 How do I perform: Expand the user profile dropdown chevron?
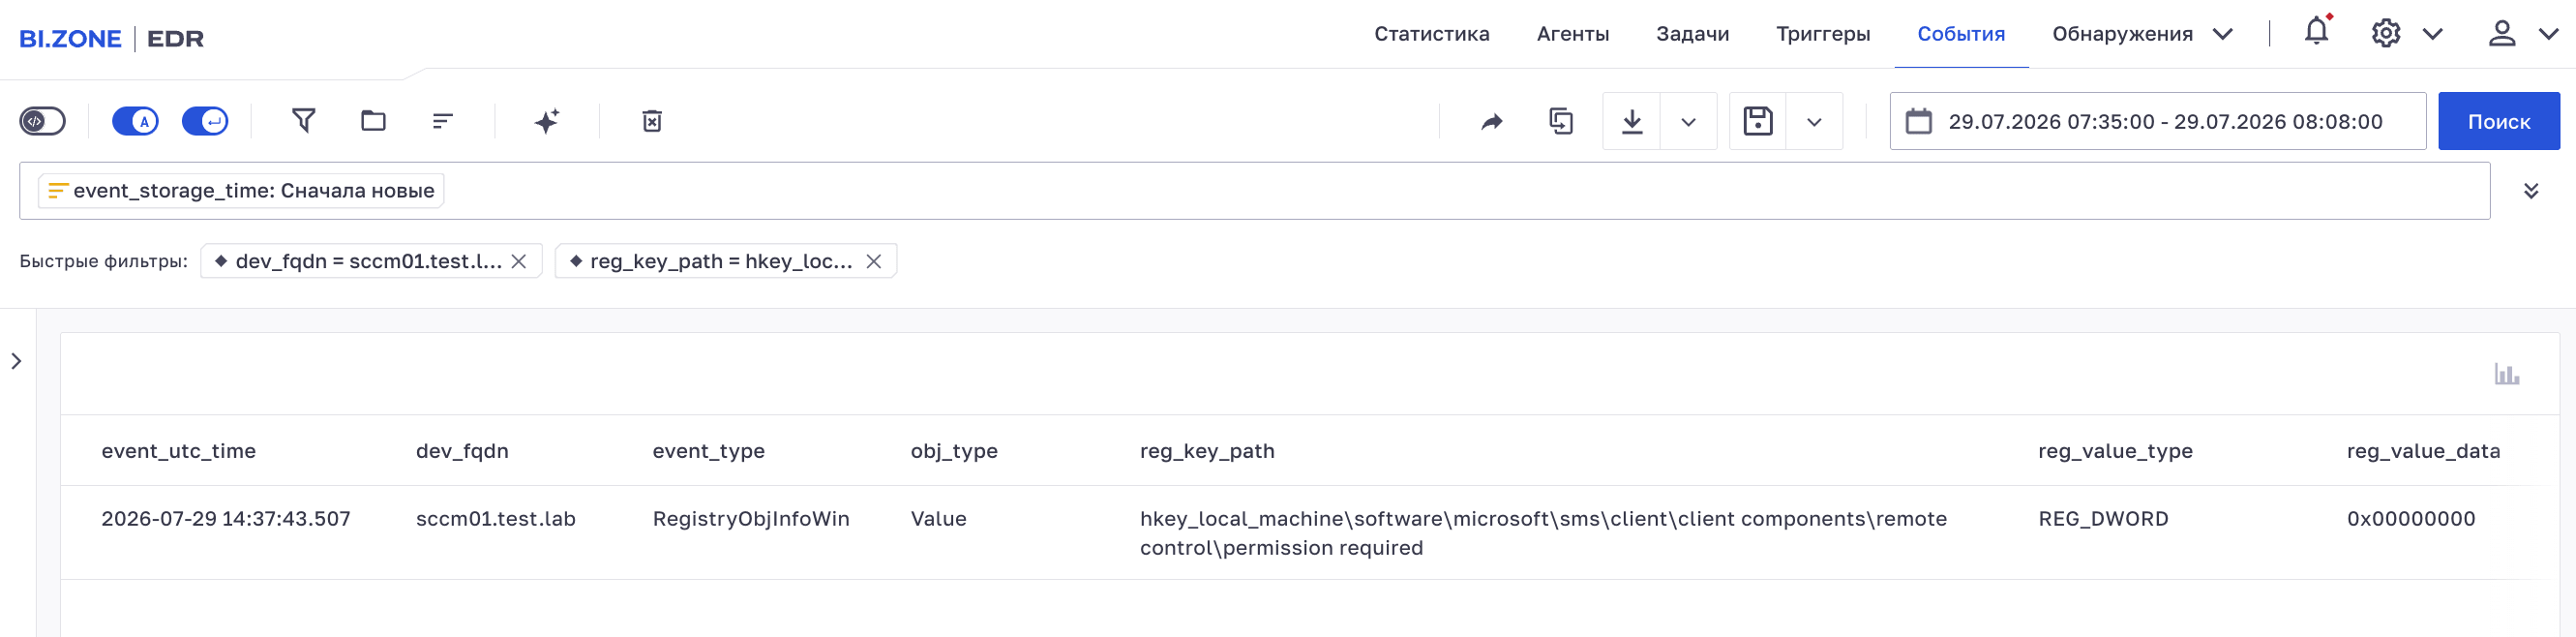click(x=2549, y=34)
